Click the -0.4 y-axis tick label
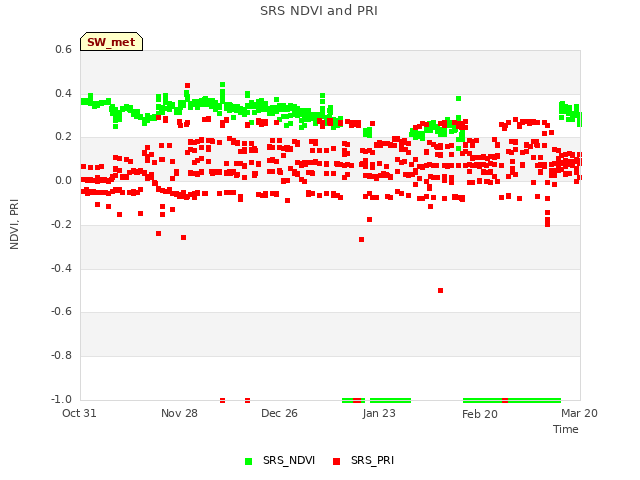Viewport: 640px width, 480px height. [x=61, y=268]
